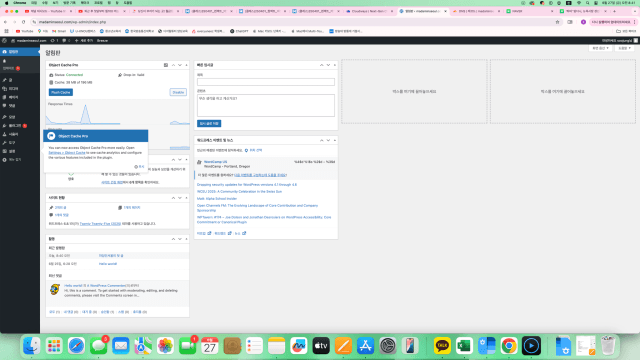Toggle the Quick Draft widget panel

click(x=335, y=65)
